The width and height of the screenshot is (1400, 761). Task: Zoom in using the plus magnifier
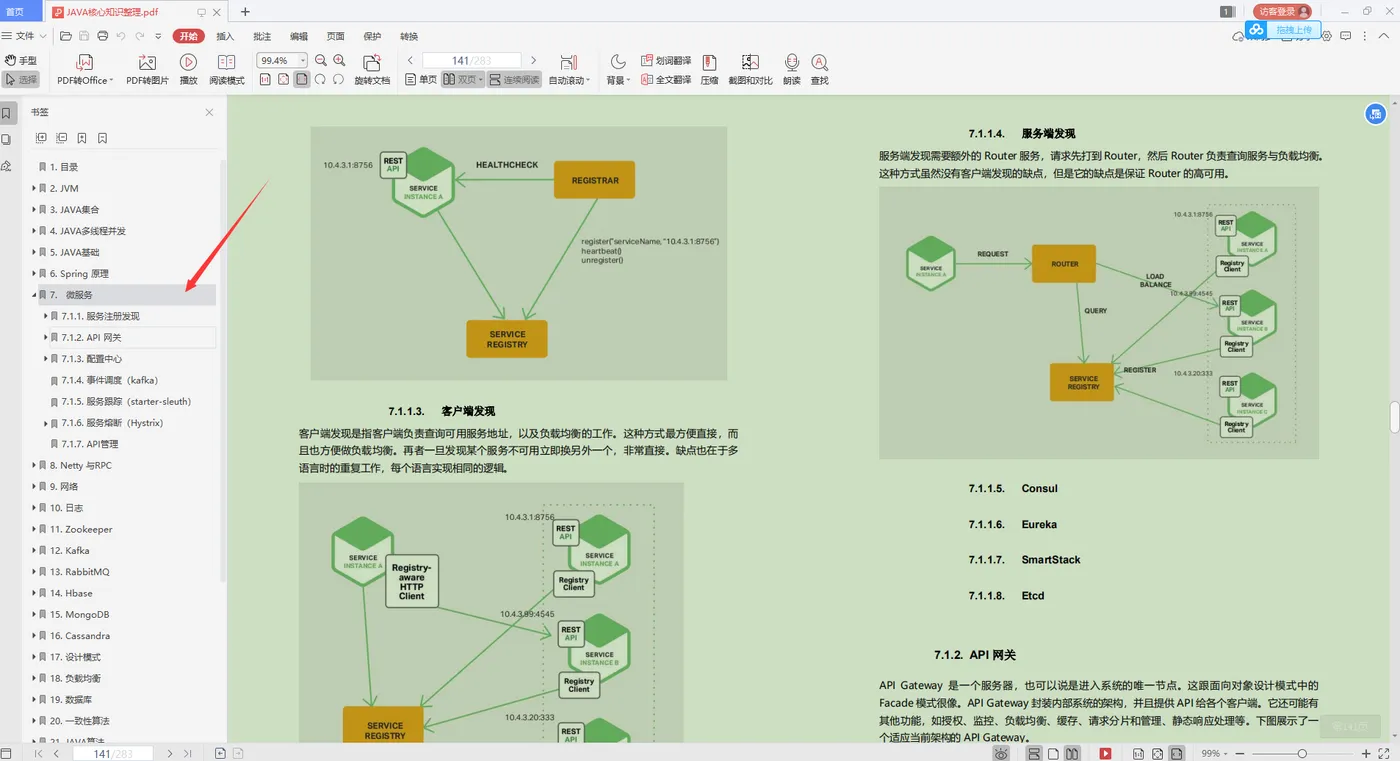pos(340,60)
